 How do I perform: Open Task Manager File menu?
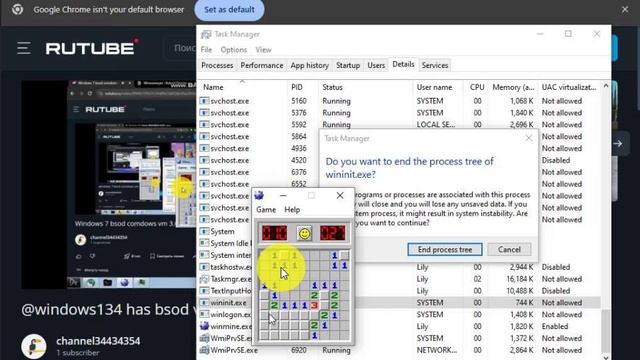[206, 50]
